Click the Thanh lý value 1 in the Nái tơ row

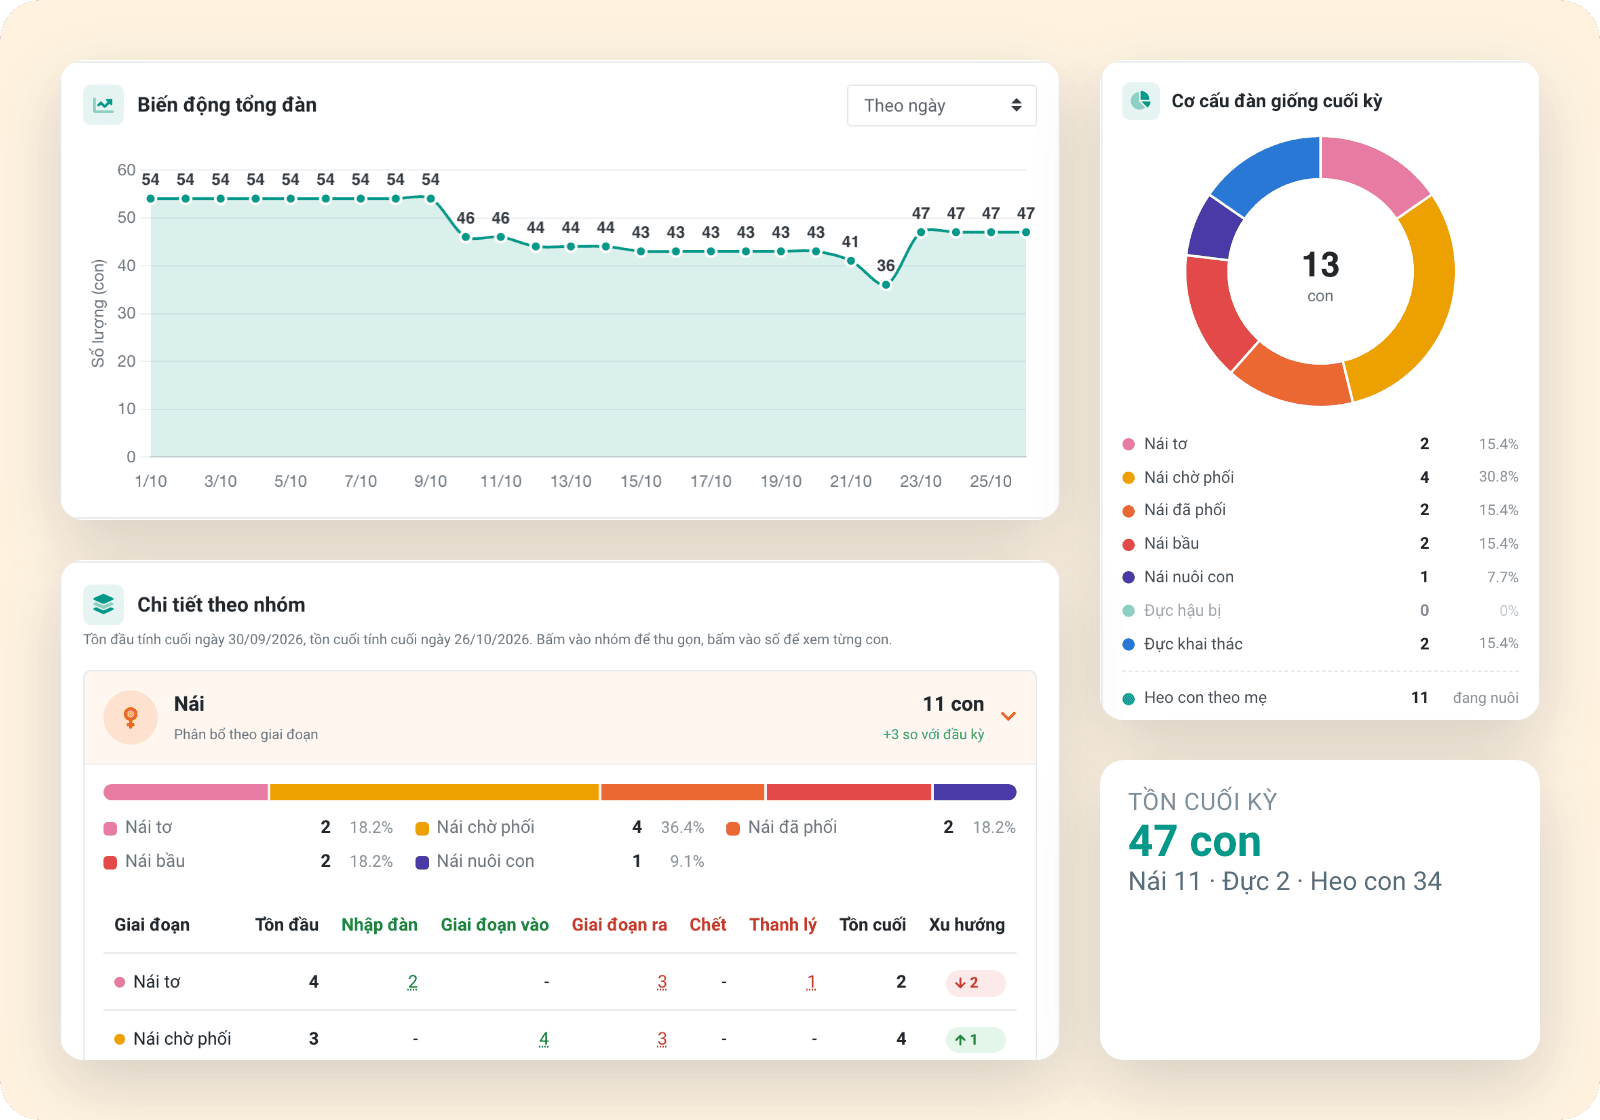pyautogui.click(x=811, y=982)
